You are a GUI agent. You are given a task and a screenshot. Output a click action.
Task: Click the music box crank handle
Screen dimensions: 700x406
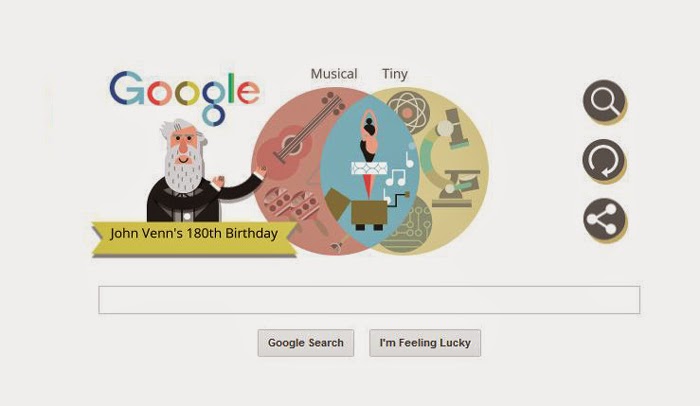(396, 199)
